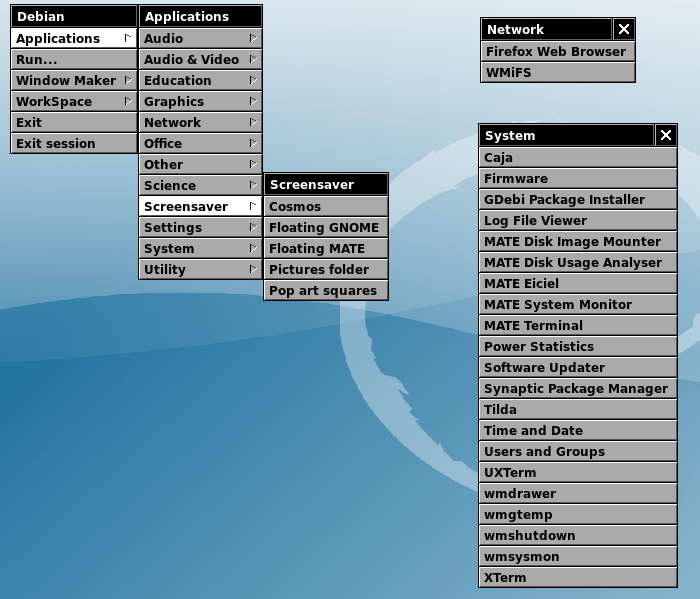Click Exit in the Debian menu

(74, 122)
